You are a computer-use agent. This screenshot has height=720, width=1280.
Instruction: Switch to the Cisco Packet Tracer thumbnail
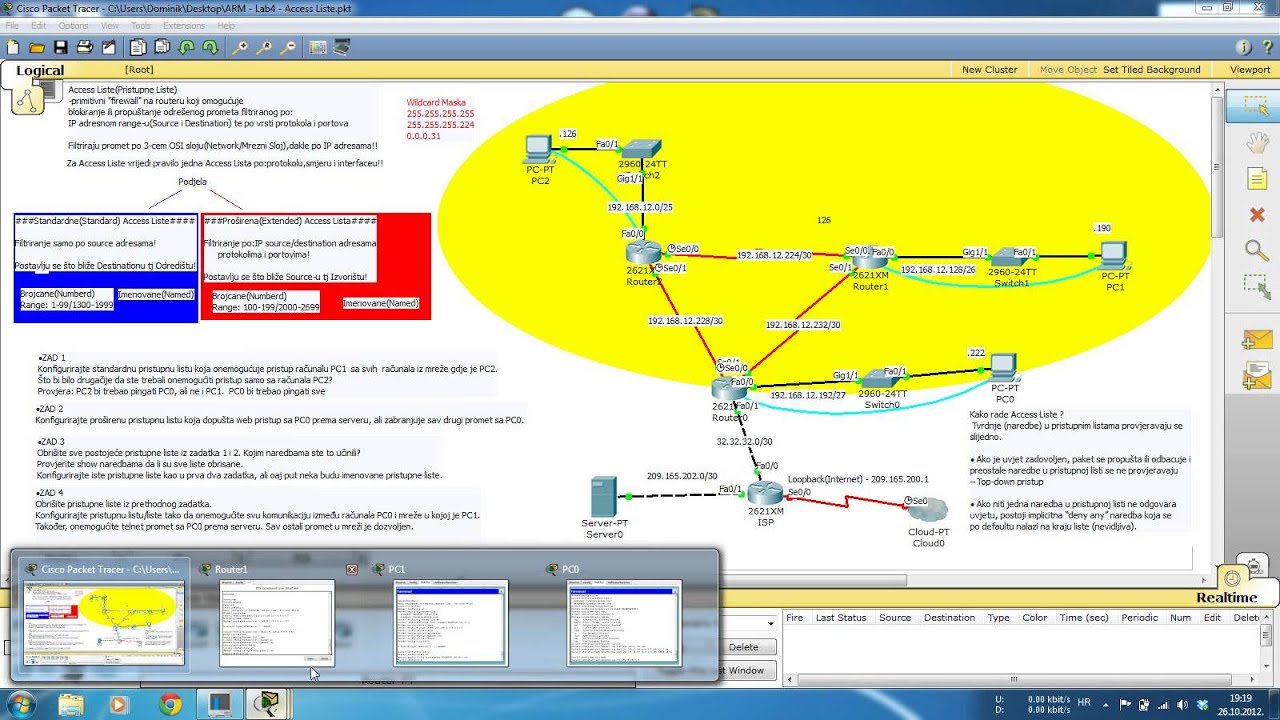click(x=103, y=623)
